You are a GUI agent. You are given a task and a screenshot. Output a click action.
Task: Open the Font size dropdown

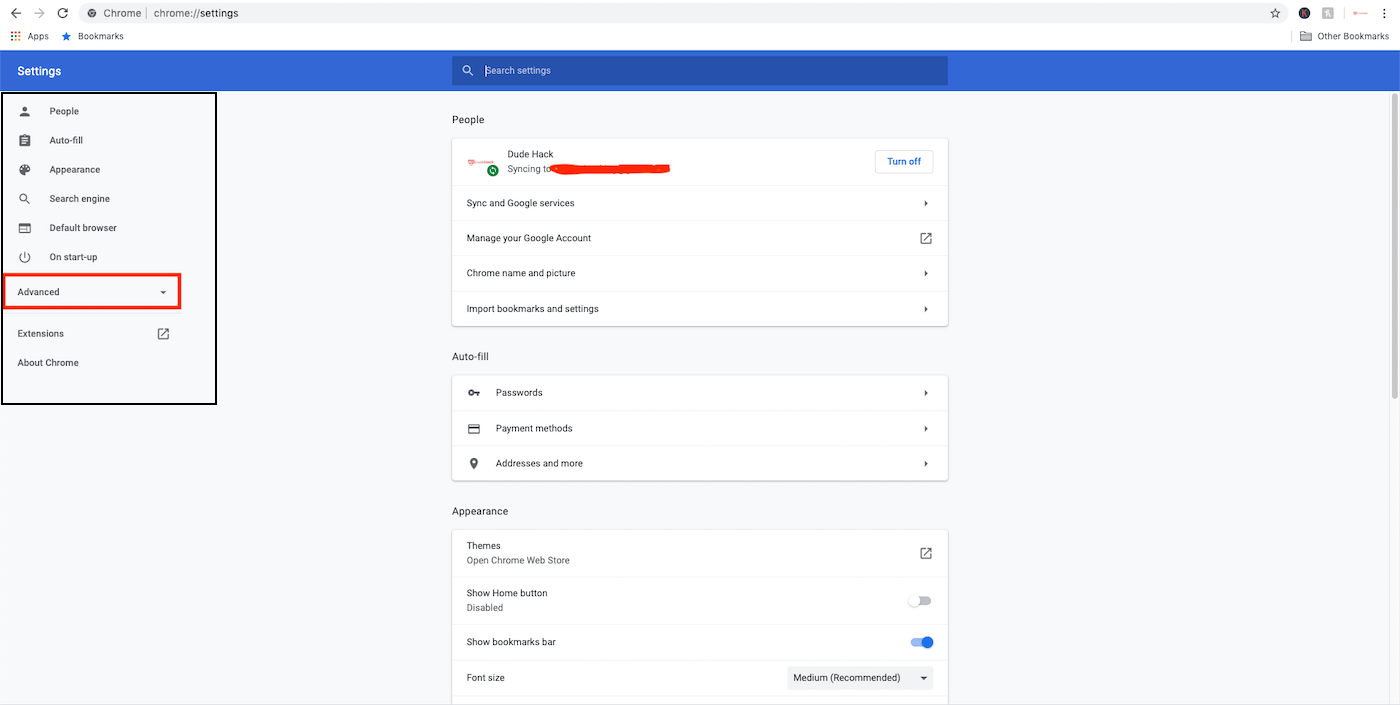pos(860,678)
